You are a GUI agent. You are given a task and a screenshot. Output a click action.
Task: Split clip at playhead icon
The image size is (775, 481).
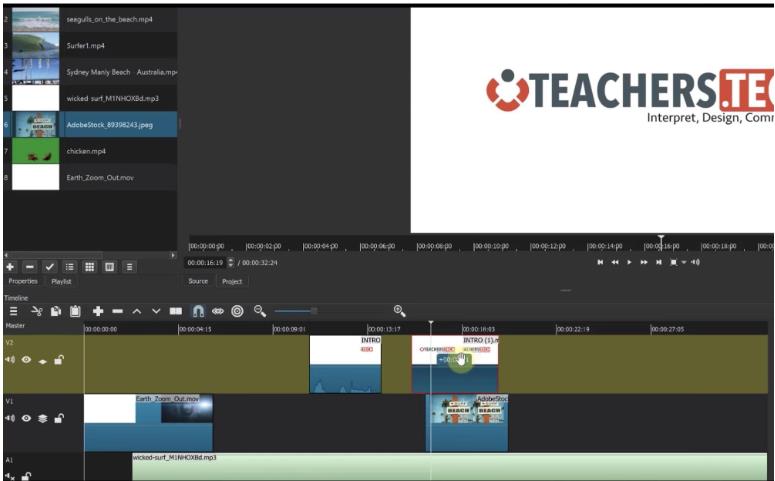tap(176, 311)
